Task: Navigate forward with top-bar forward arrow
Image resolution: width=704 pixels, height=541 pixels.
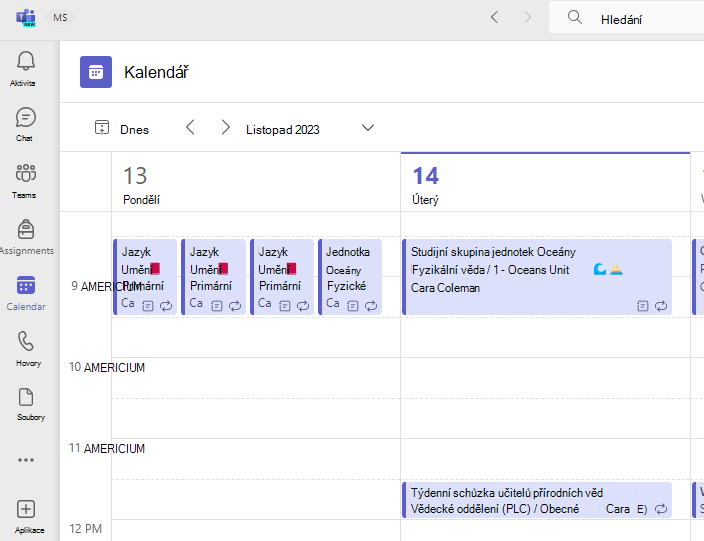Action: coord(528,18)
